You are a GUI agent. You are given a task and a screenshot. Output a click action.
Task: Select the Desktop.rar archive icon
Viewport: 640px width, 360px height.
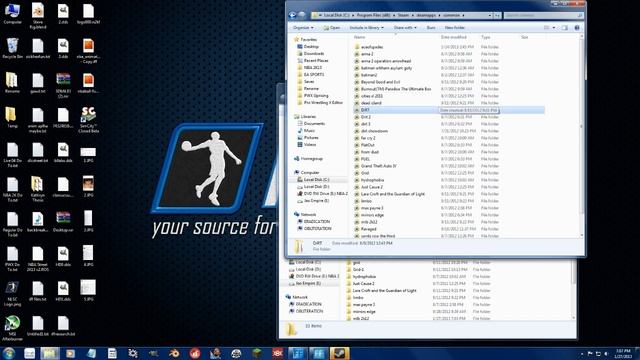pos(63,222)
